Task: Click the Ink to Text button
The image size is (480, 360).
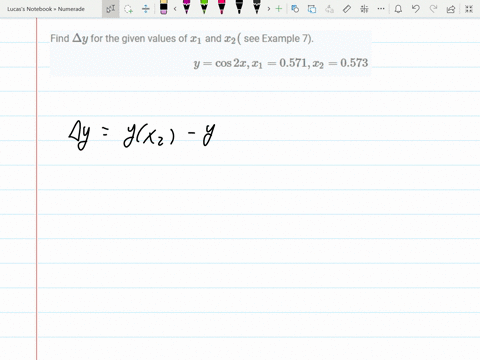Action: 329,9
